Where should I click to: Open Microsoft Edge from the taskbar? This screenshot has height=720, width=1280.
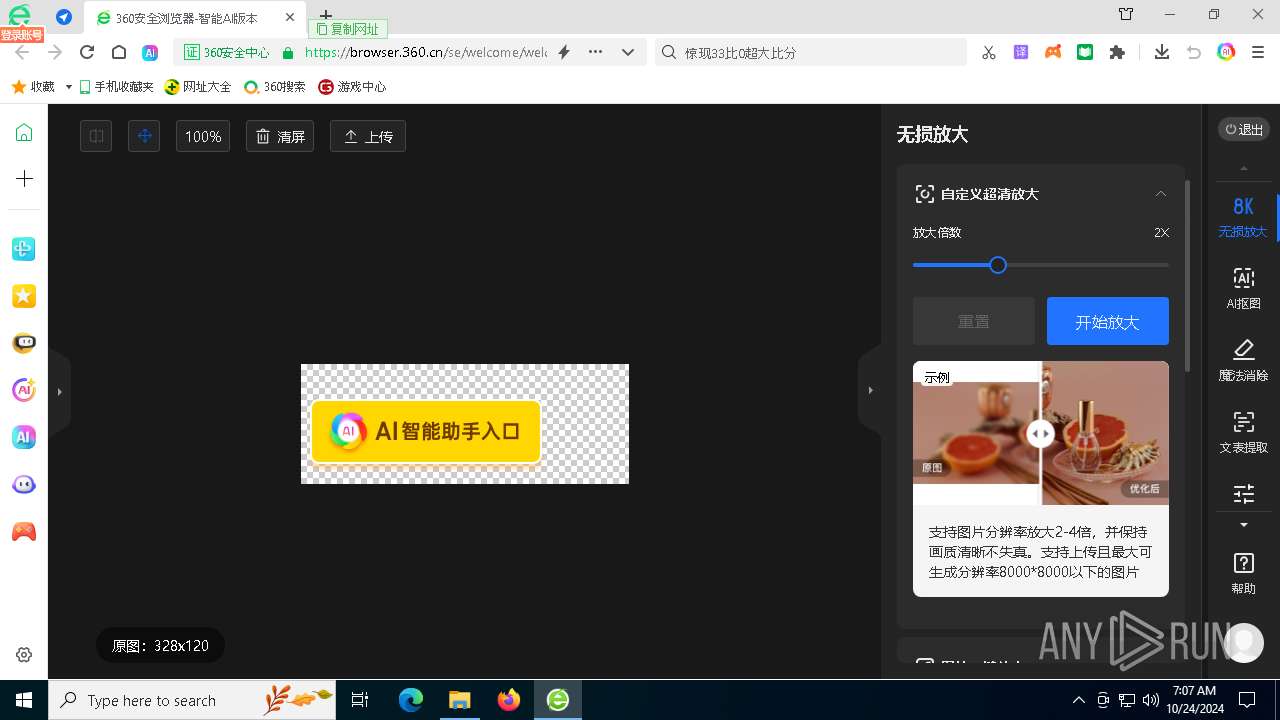click(411, 700)
